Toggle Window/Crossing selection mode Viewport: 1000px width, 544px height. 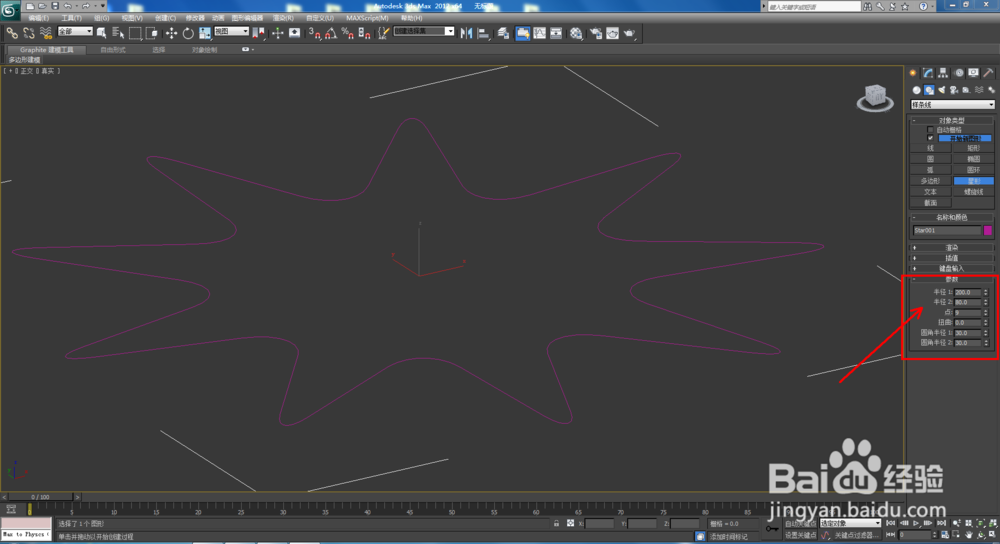coord(151,33)
